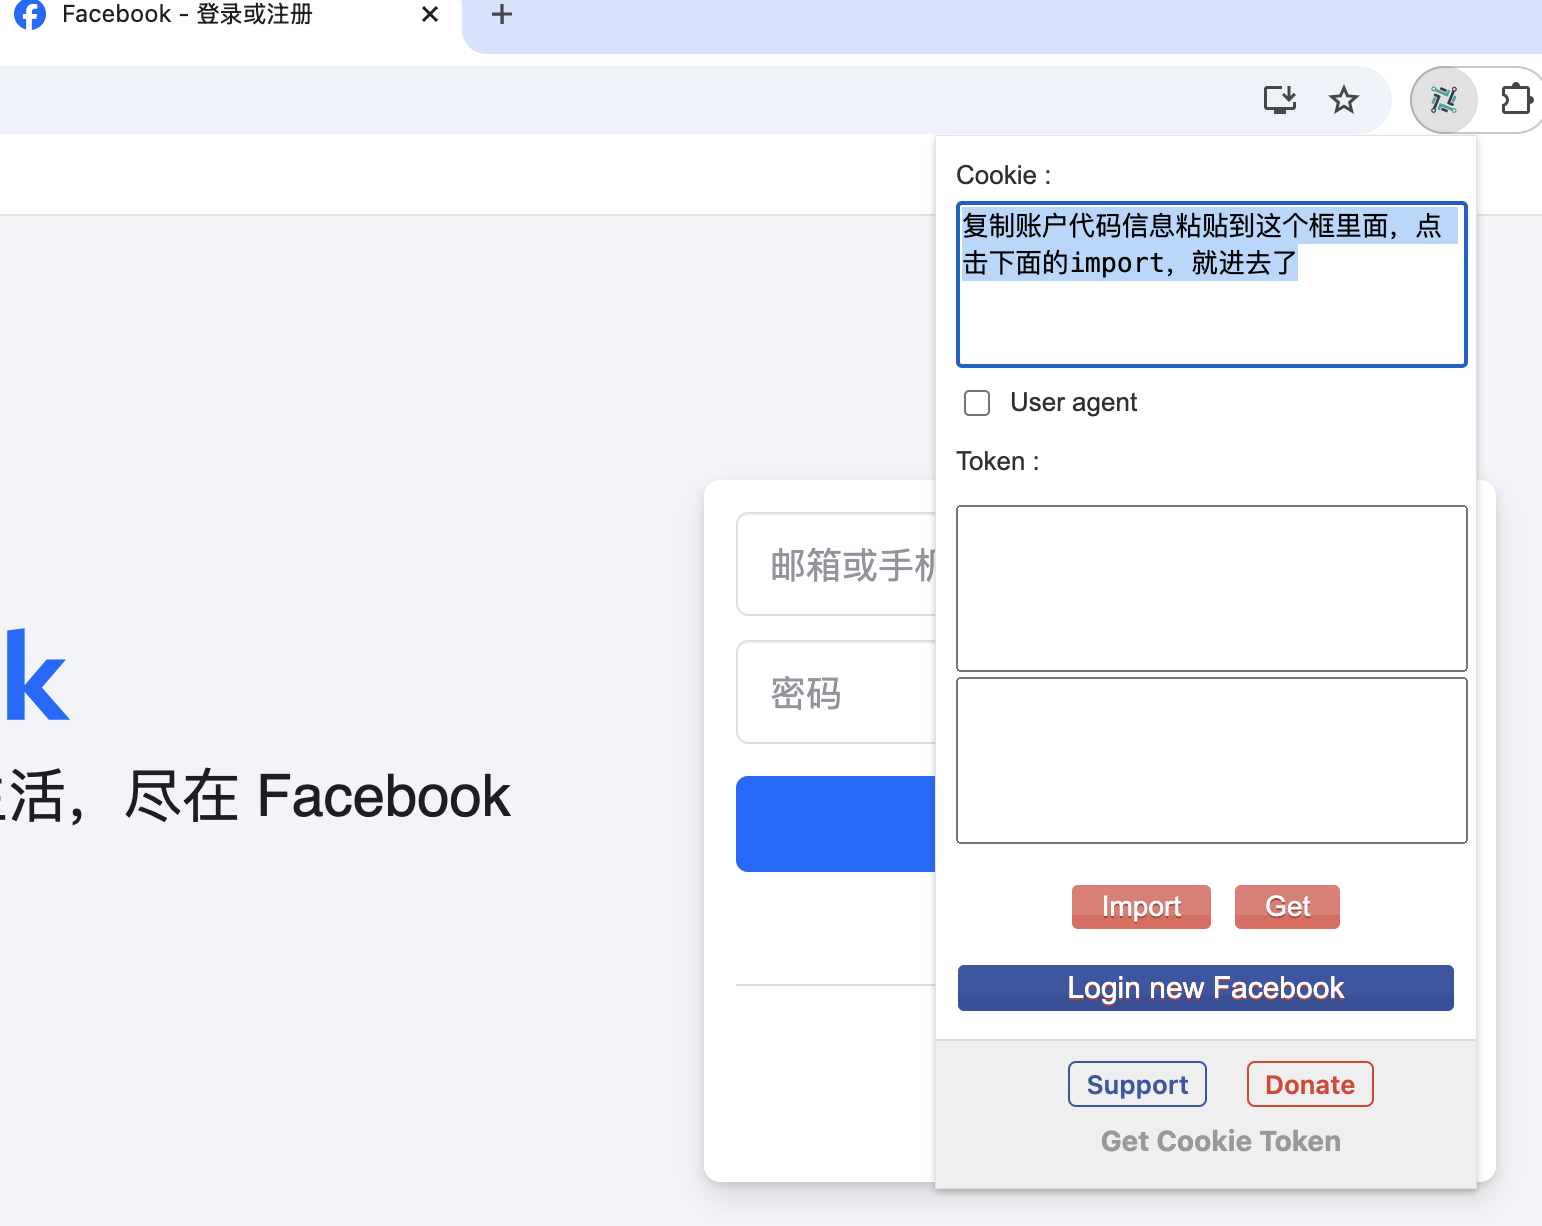
Task: Click the Get Cookie Token extension icon
Action: (x=1443, y=100)
